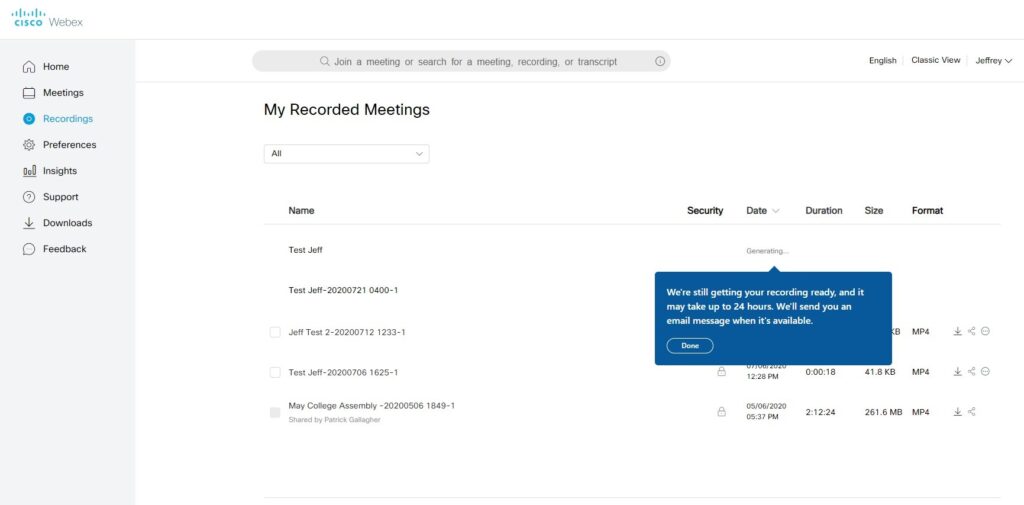The width and height of the screenshot is (1024, 505).
Task: Open the All recordings filter dropdown
Action: [x=346, y=153]
